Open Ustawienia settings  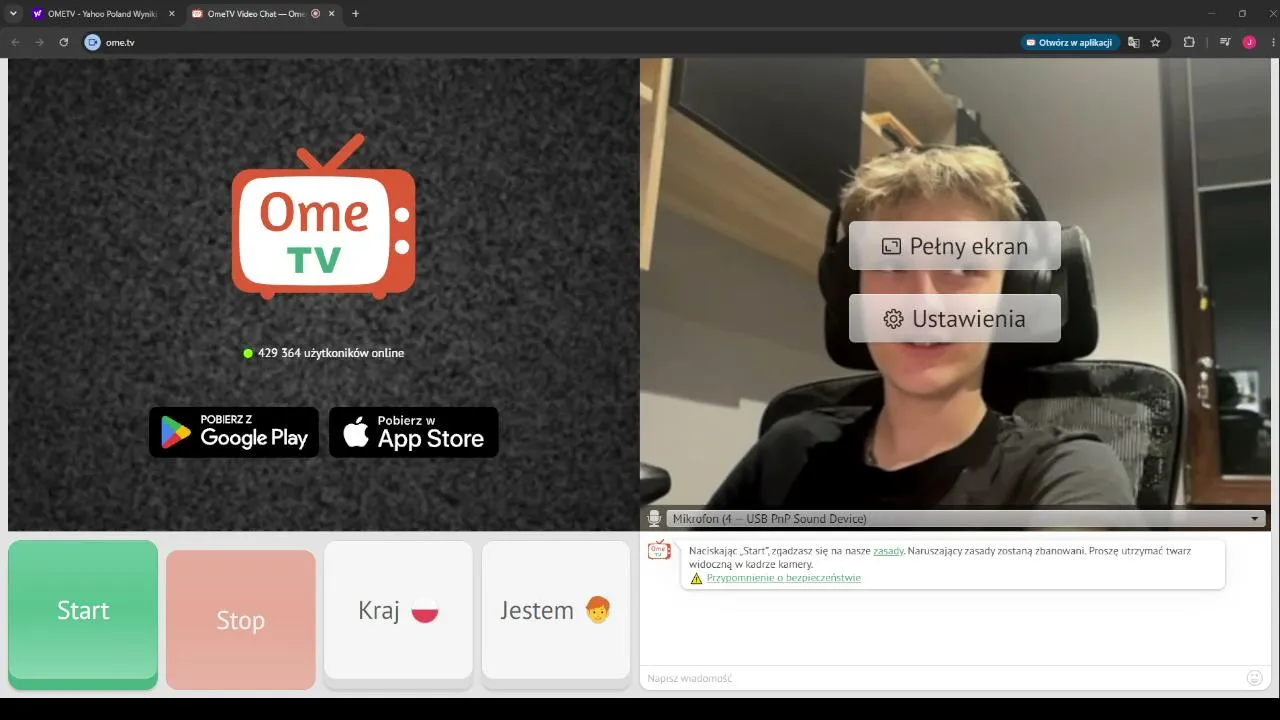[955, 319]
